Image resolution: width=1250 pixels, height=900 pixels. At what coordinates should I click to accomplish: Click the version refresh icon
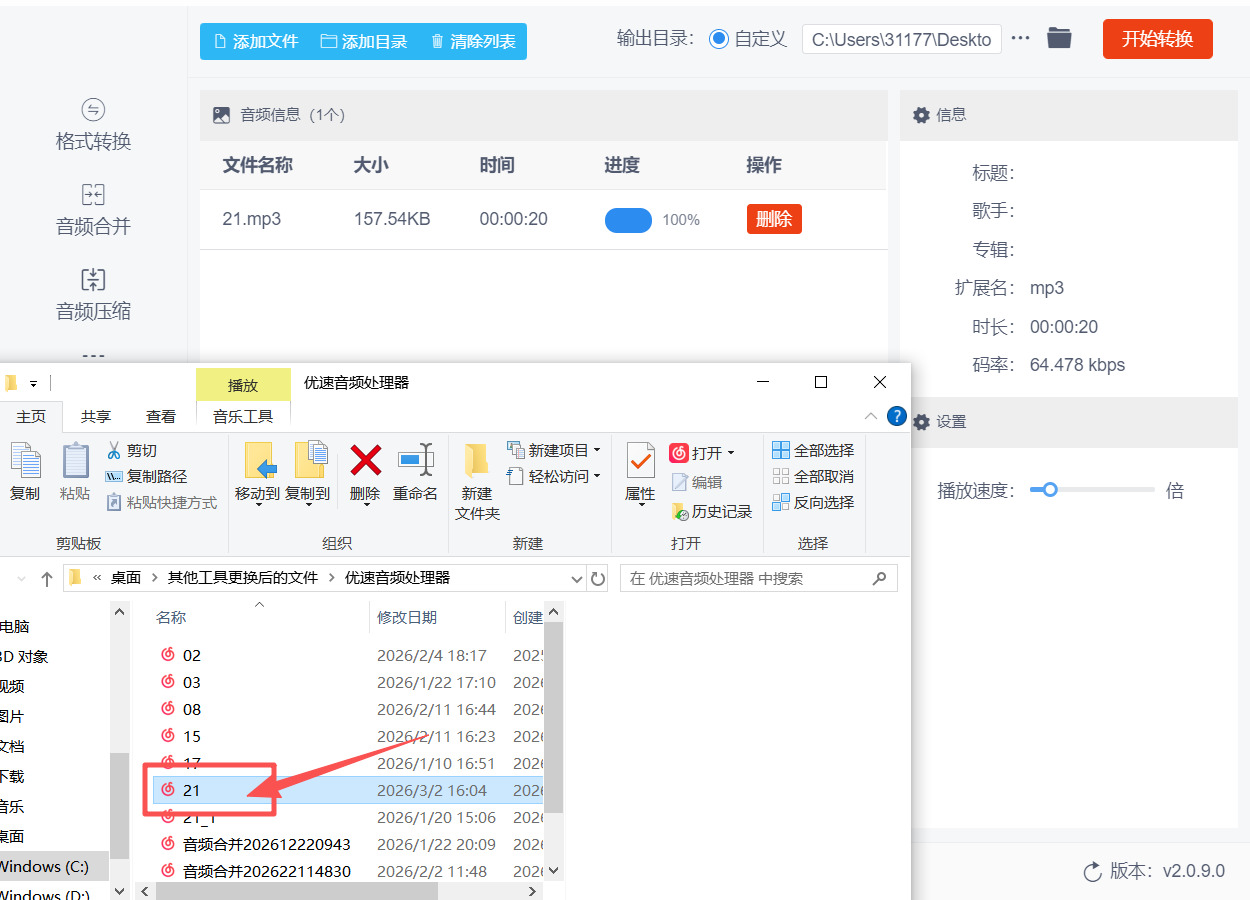click(1092, 871)
